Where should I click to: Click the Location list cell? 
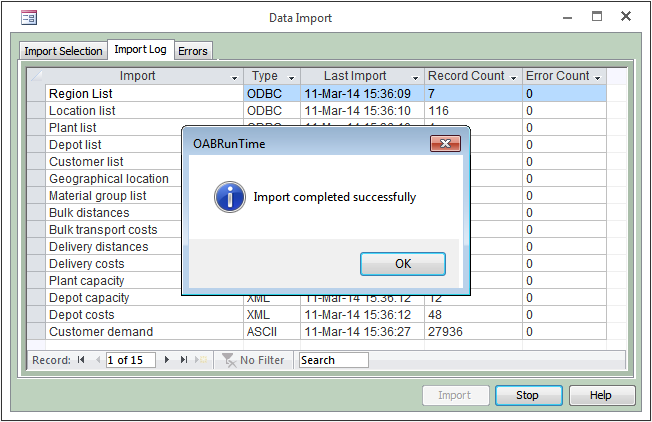pos(144,111)
